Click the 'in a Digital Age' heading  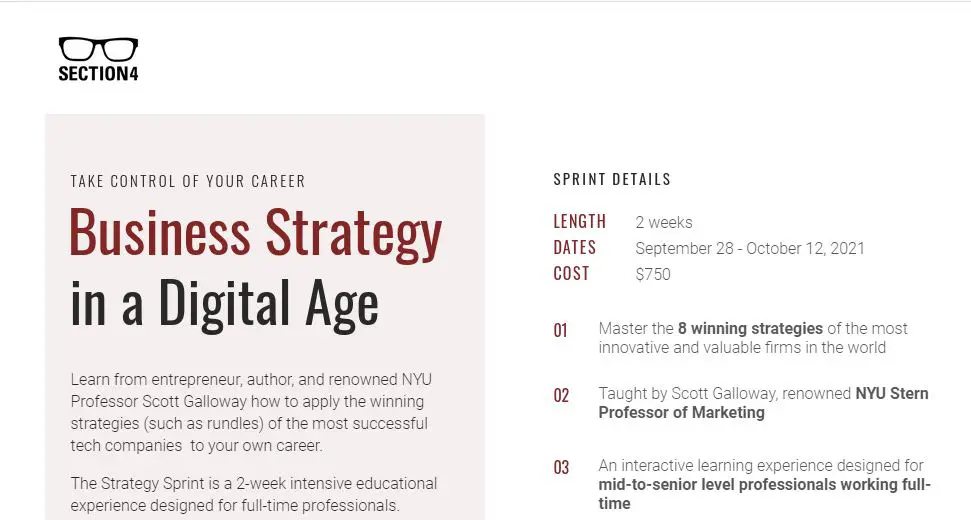click(x=225, y=303)
